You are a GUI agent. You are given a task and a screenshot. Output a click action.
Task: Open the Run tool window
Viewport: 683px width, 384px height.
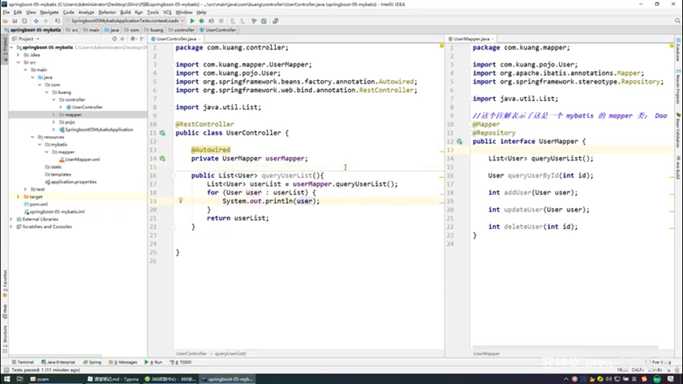(153, 362)
